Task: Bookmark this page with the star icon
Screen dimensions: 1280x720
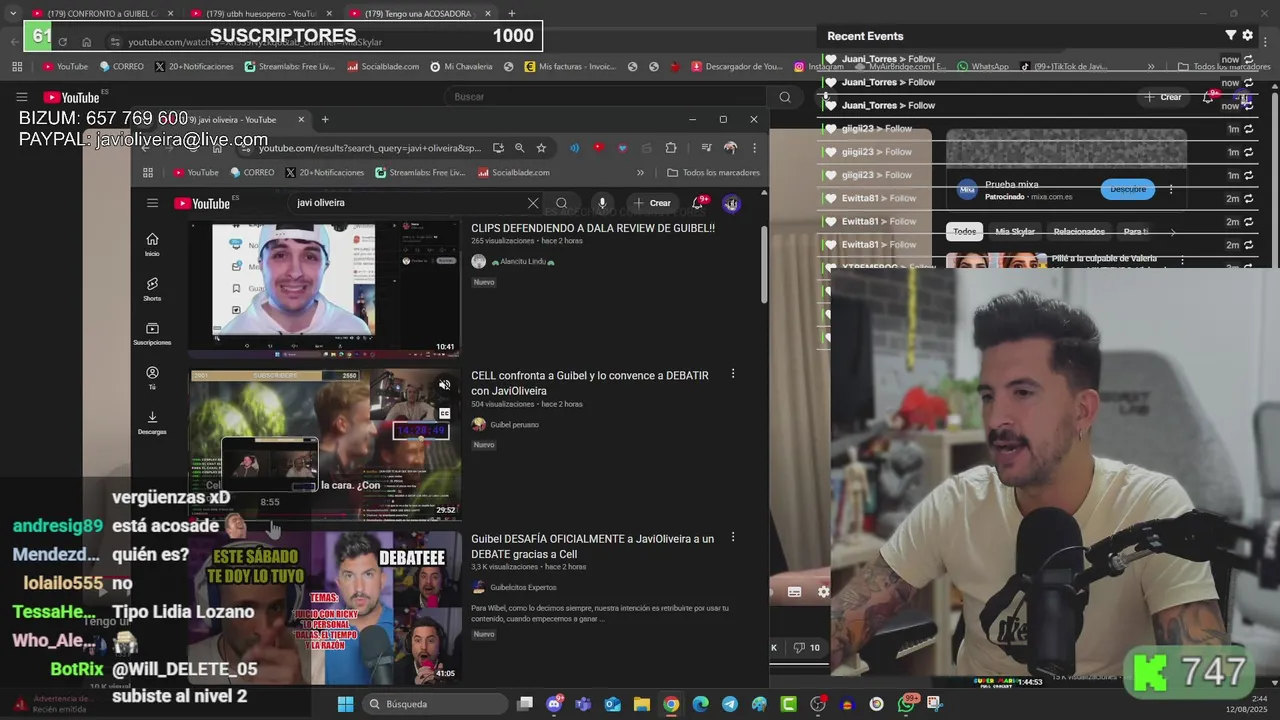Action: [x=541, y=148]
